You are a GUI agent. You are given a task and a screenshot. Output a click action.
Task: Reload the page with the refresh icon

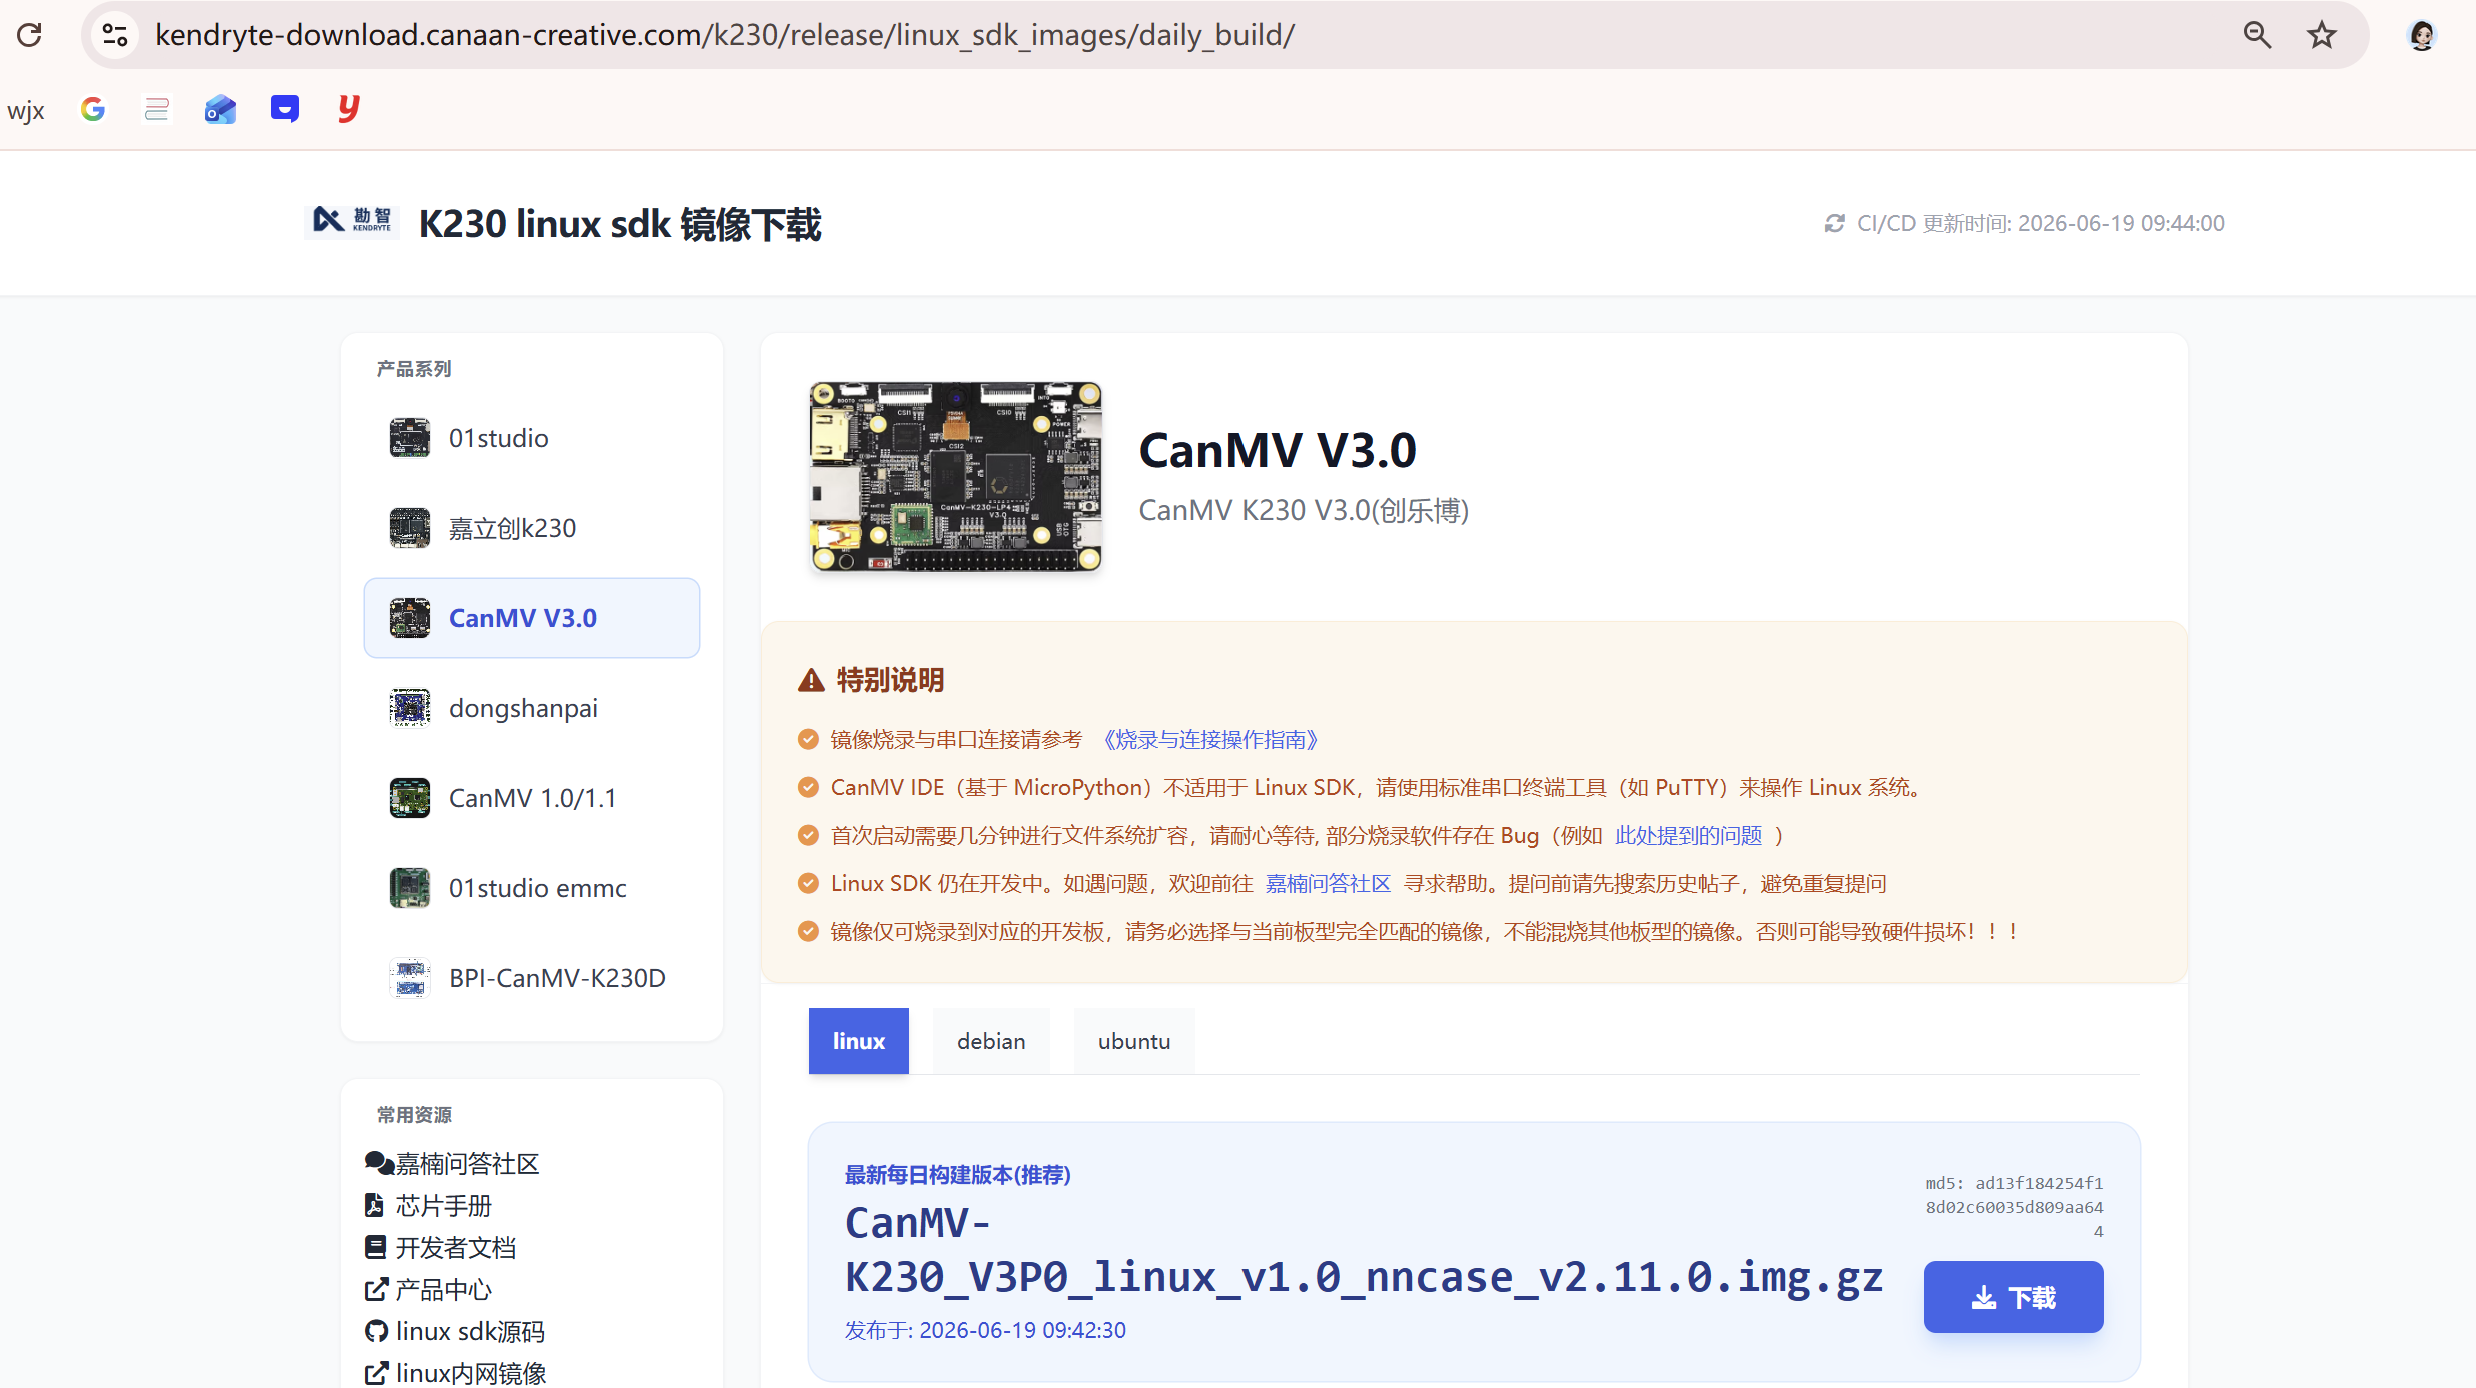(30, 35)
